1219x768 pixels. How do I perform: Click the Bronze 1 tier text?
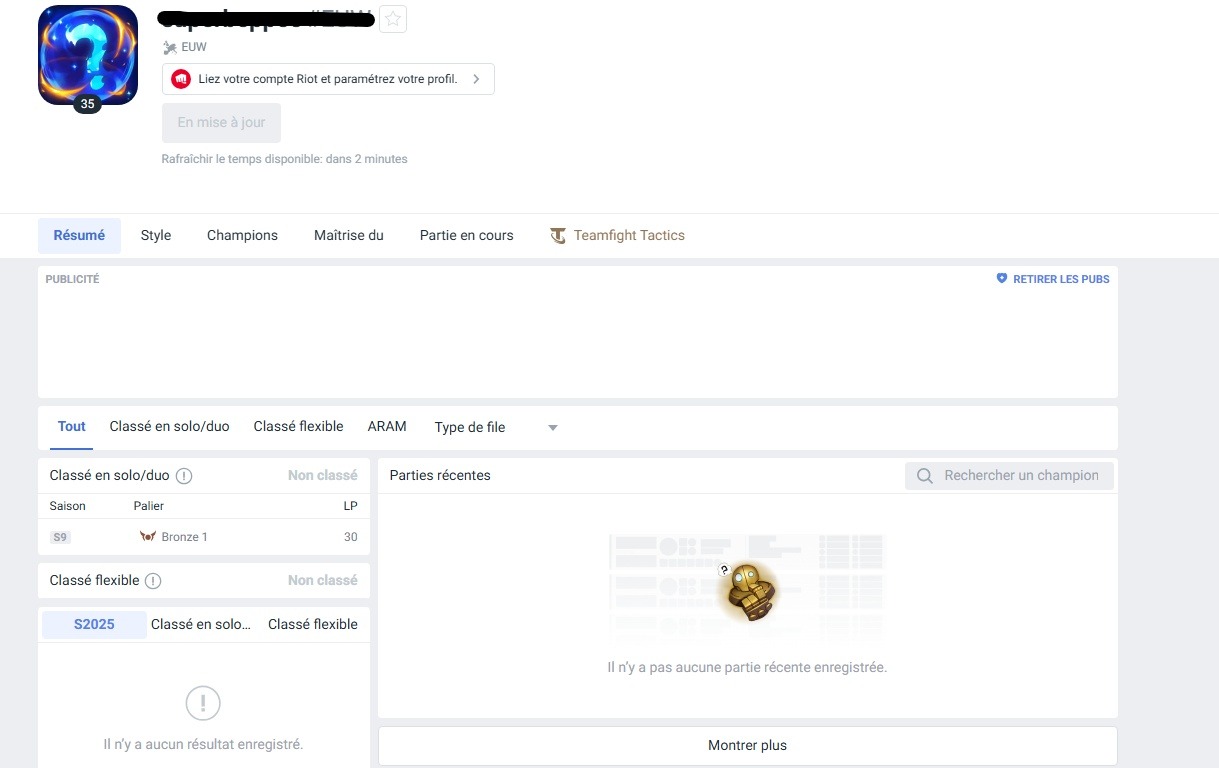(x=185, y=537)
